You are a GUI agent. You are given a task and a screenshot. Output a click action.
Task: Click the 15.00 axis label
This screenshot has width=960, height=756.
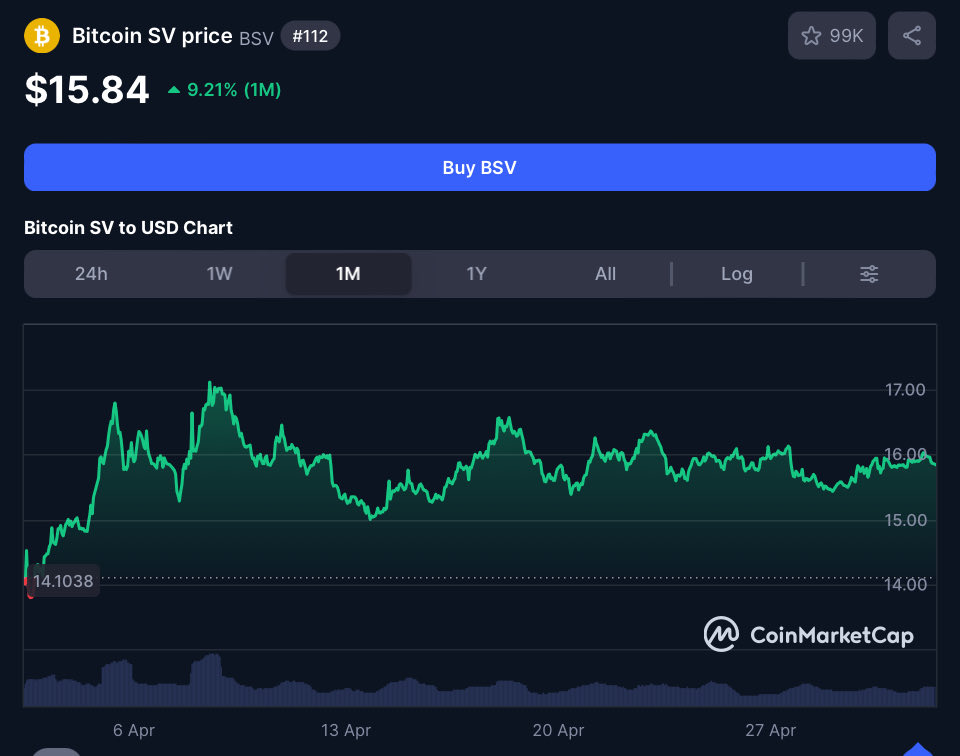905,520
